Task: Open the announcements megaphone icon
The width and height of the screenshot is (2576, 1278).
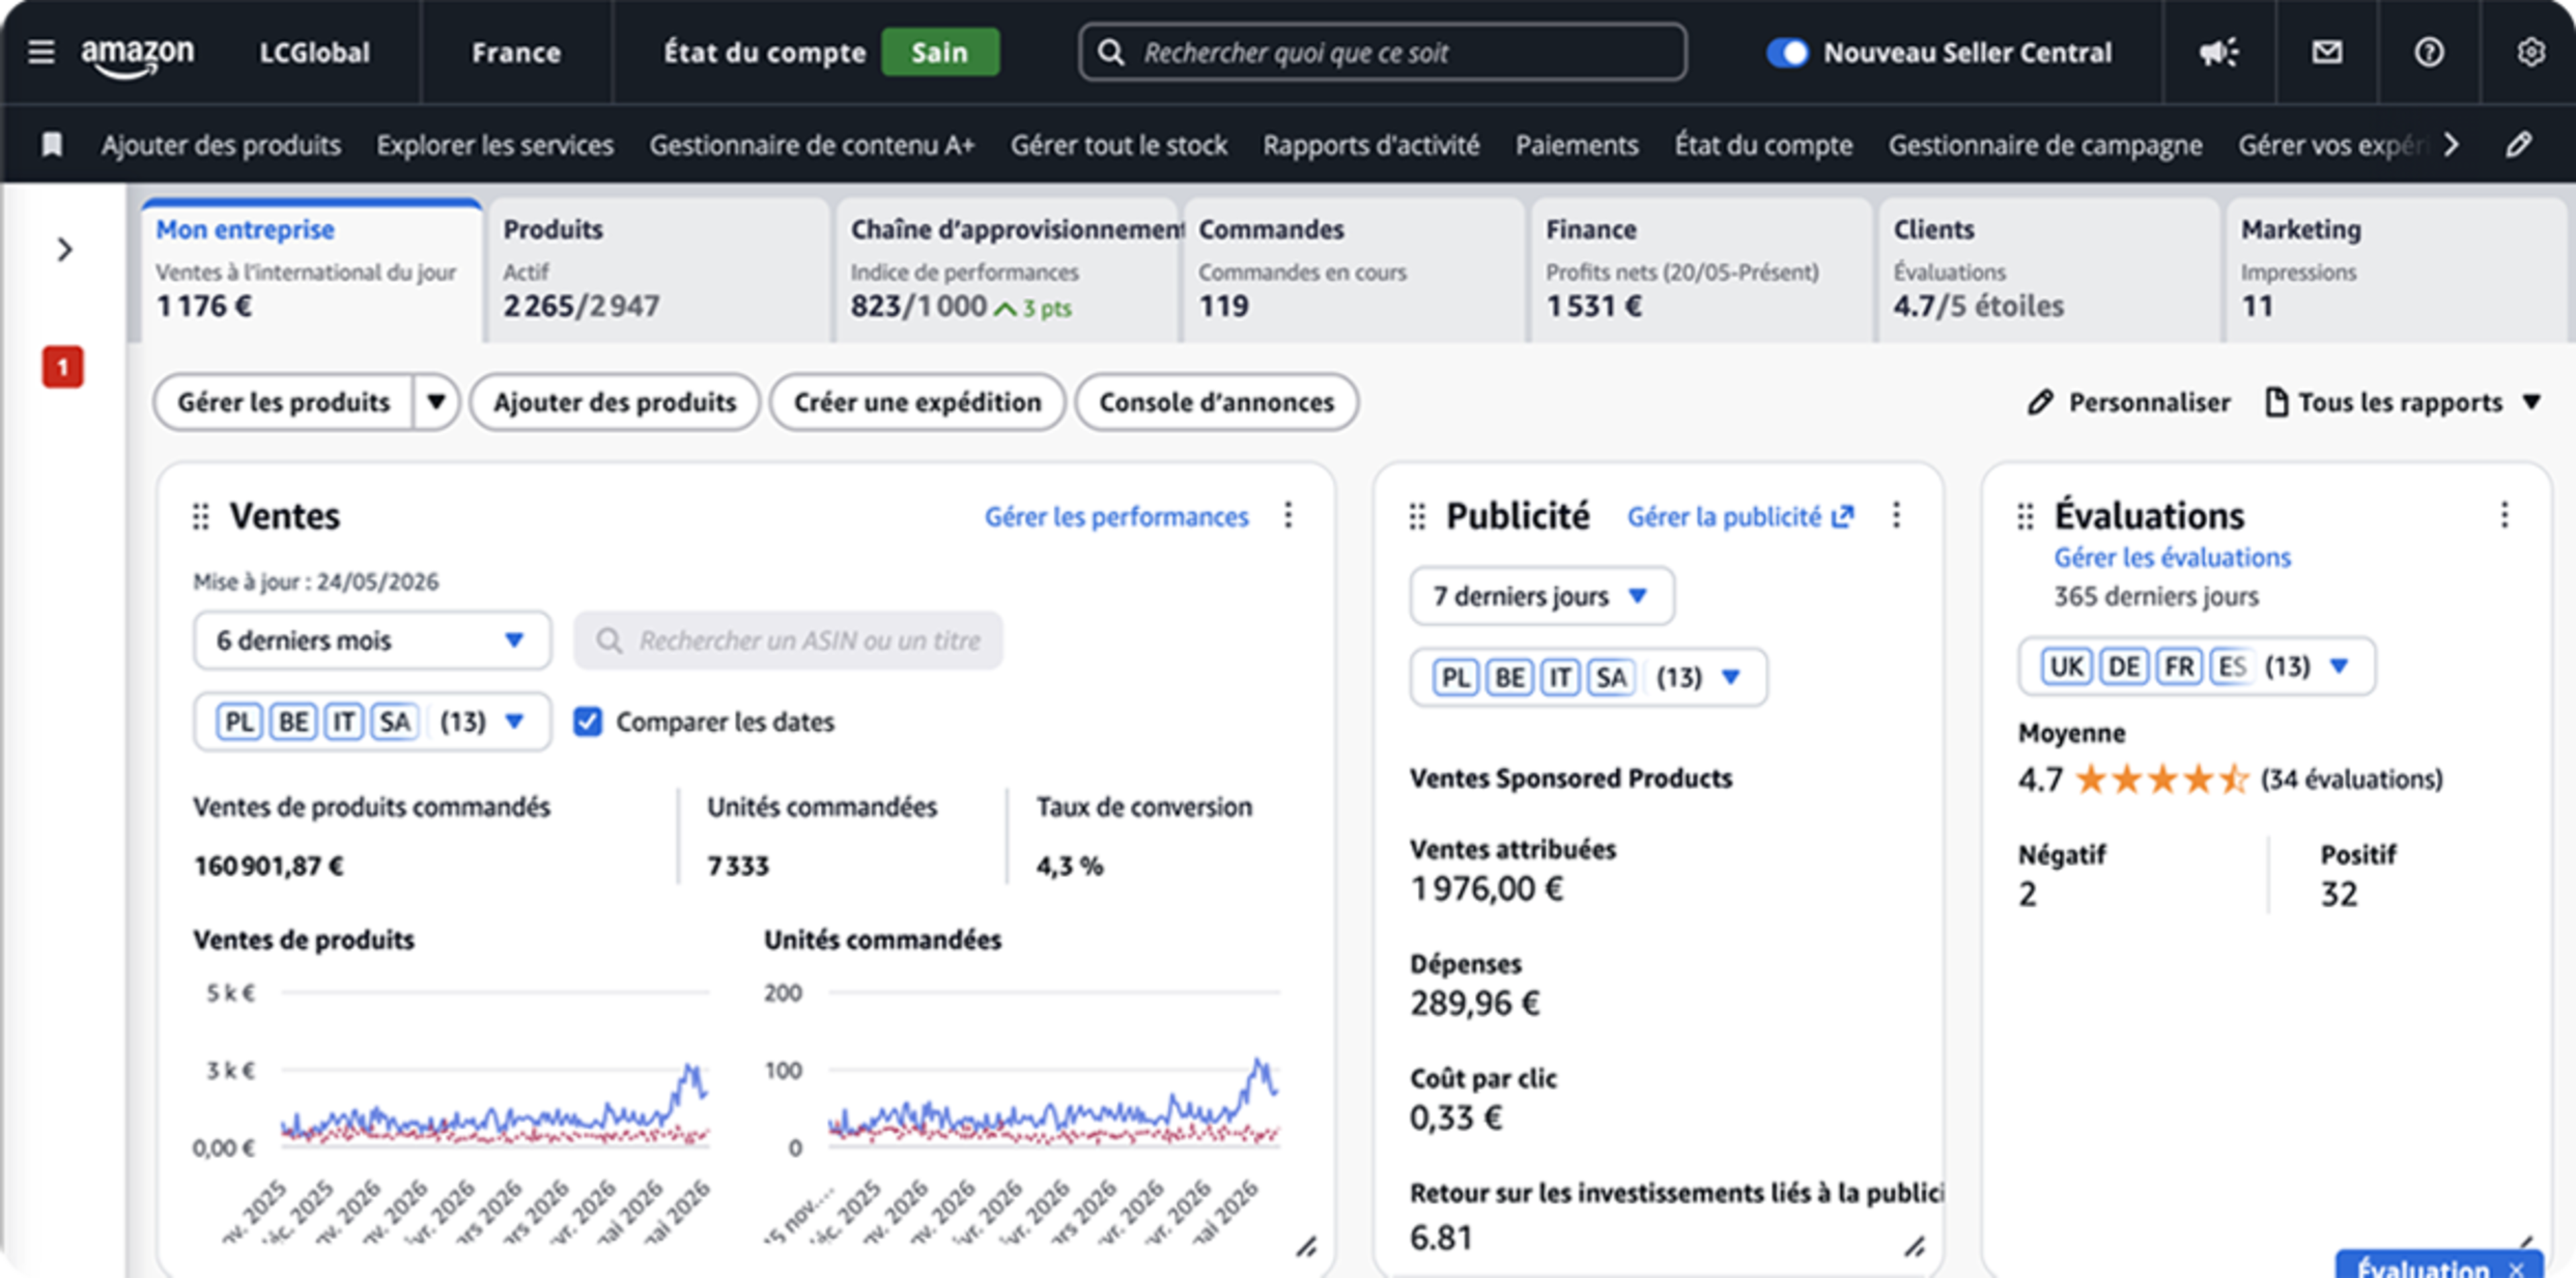Action: [2218, 52]
